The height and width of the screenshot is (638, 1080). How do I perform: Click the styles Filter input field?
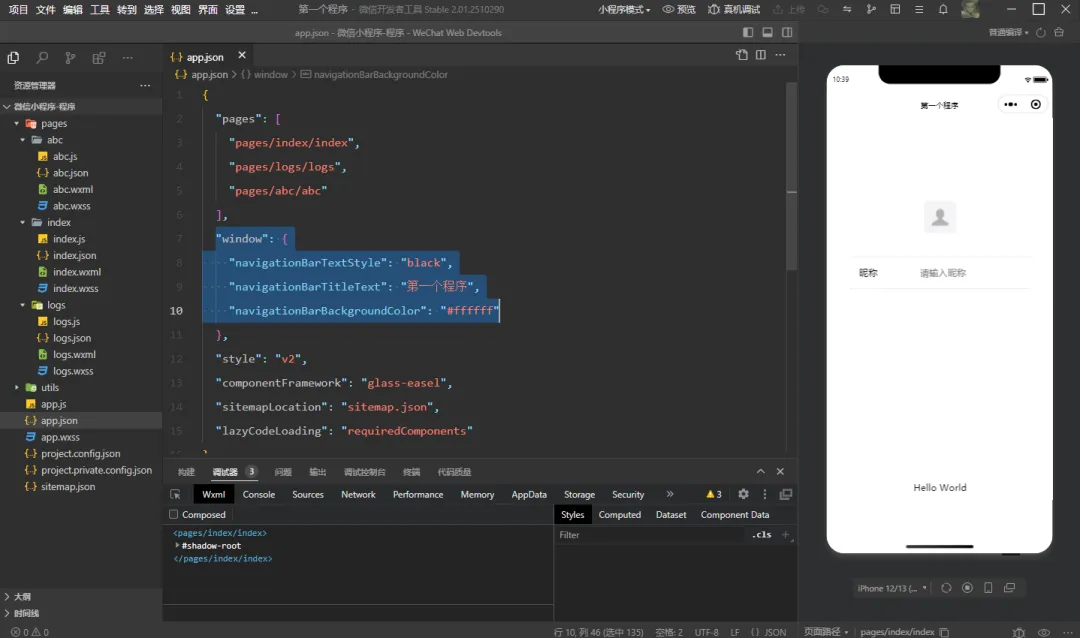[651, 535]
